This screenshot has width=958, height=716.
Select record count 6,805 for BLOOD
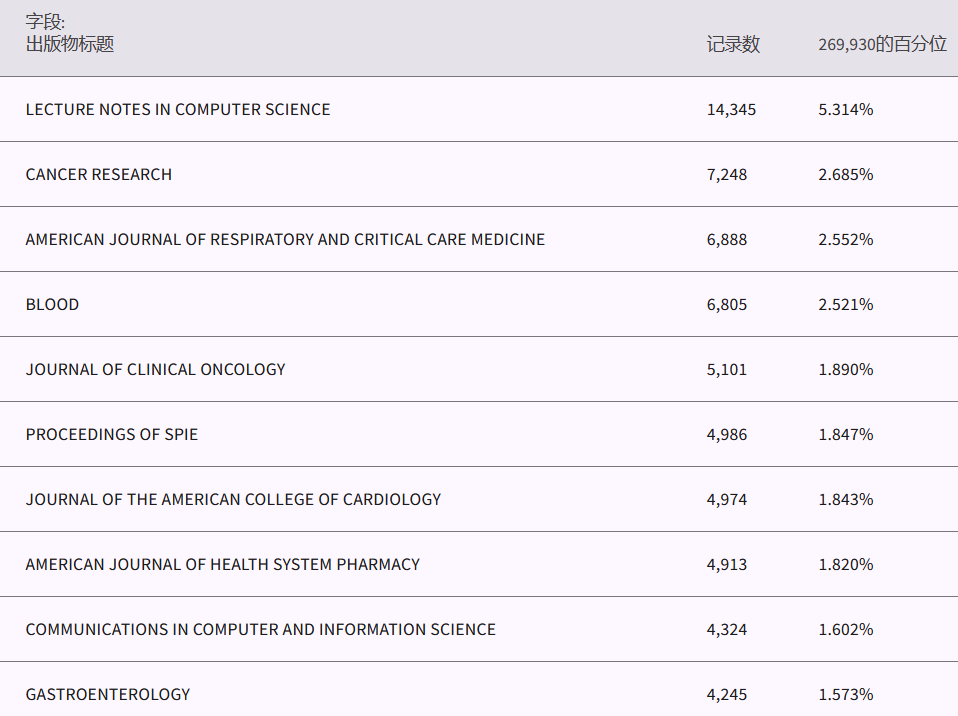(727, 304)
